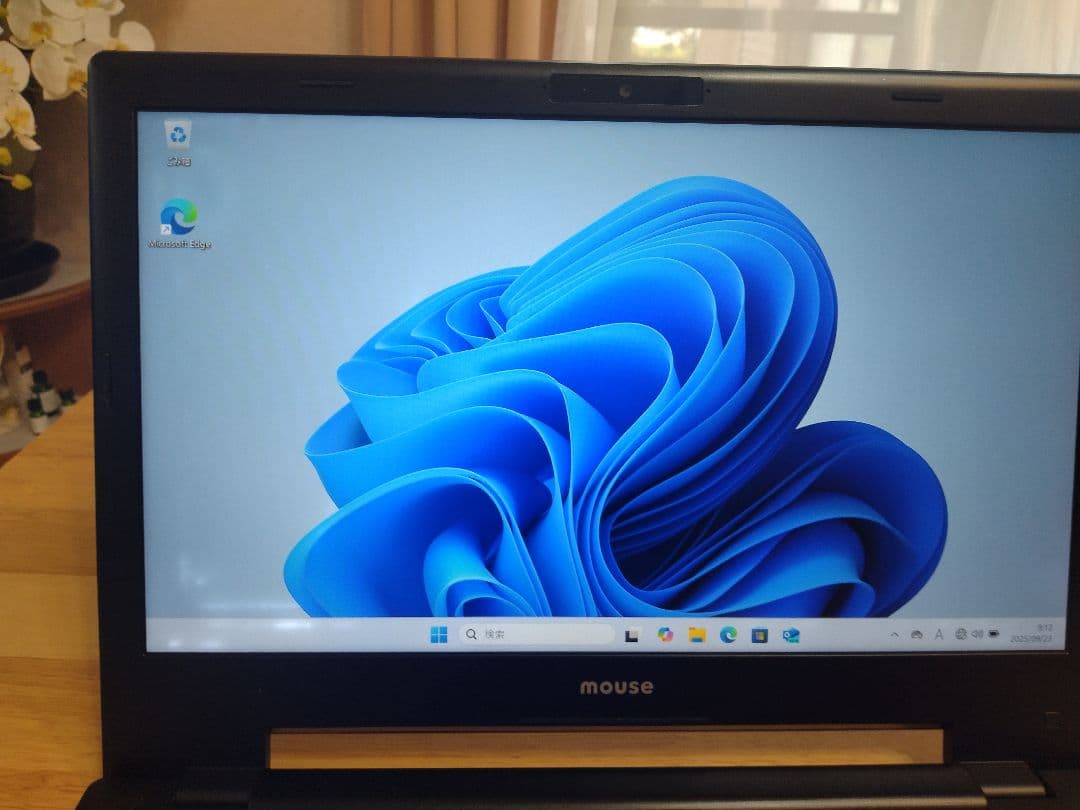Select the Recycle Bin desktop icon
The width and height of the screenshot is (1080, 810).
pyautogui.click(x=179, y=137)
